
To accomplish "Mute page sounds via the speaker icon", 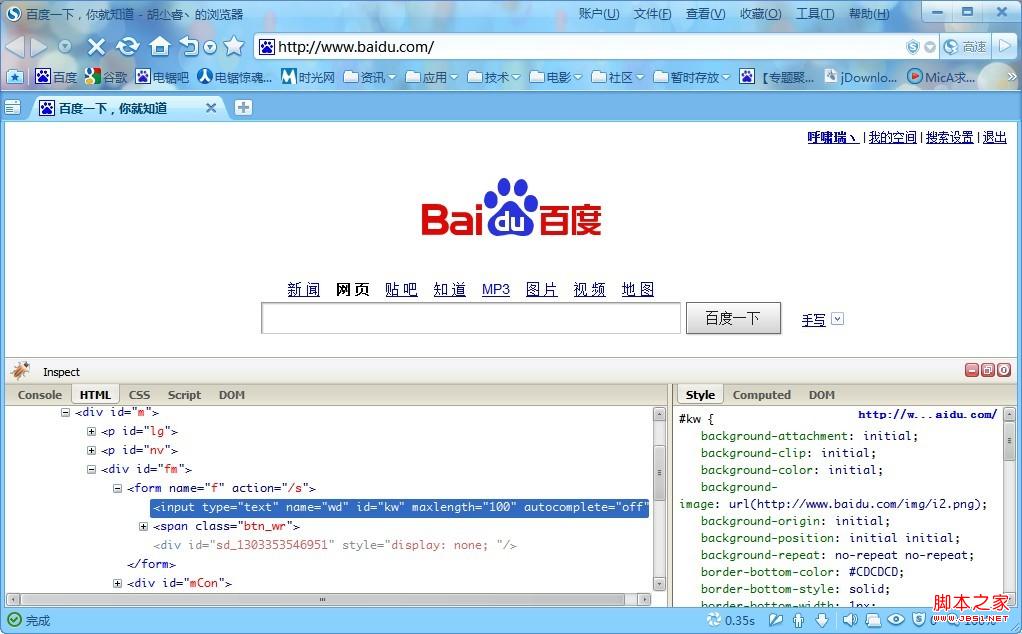I will (x=851, y=620).
